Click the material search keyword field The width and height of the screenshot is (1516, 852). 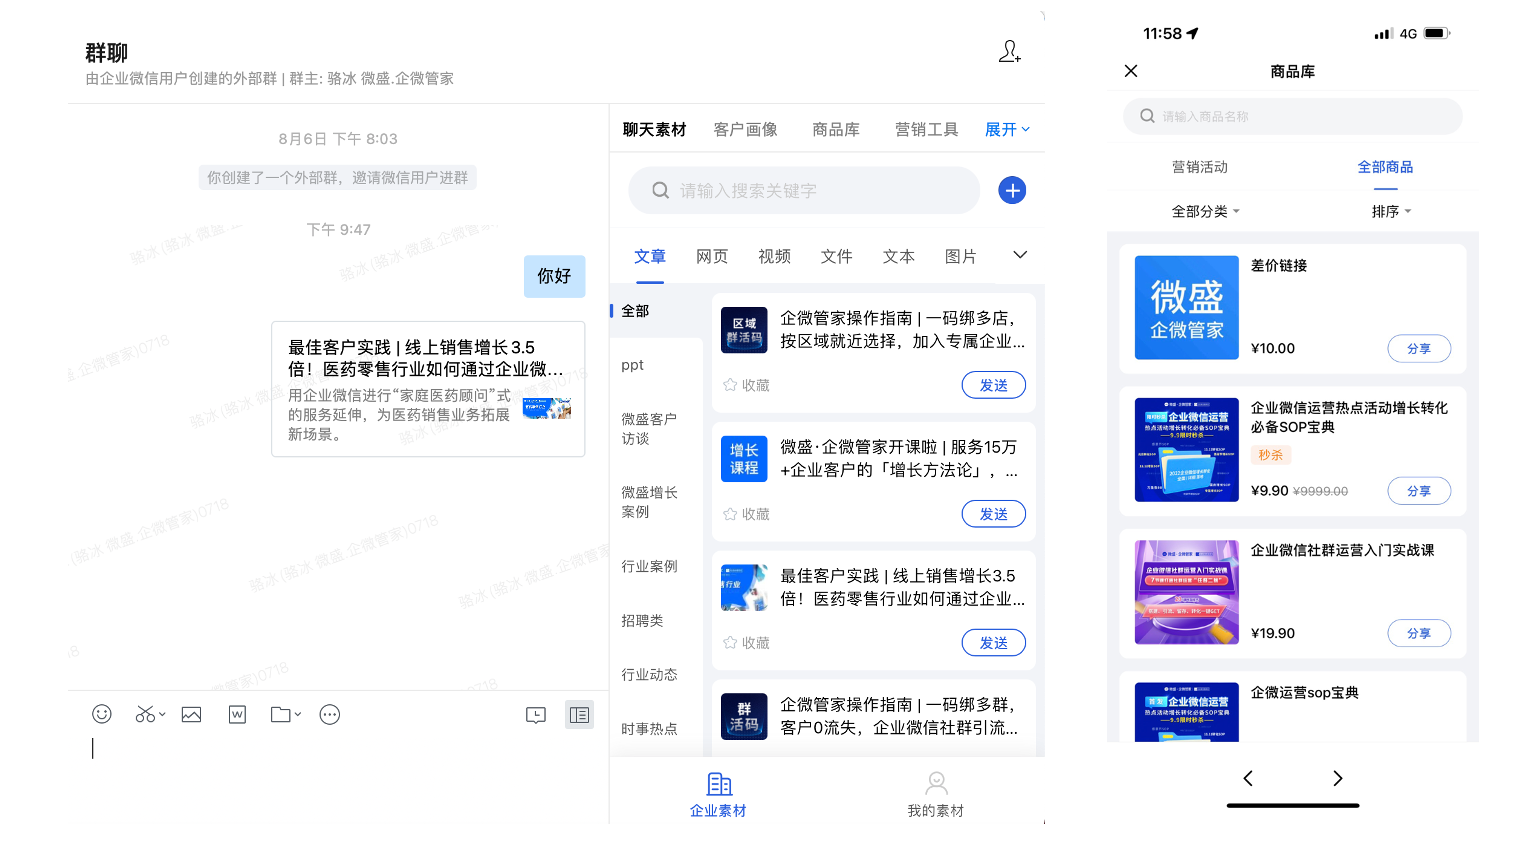(804, 190)
